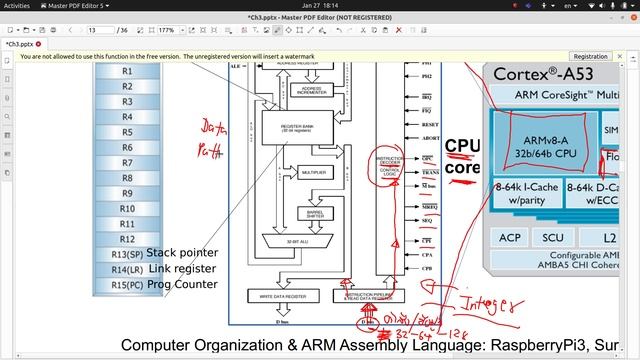Click the distribute objects toolbar icon
This screenshot has width=640, height=360.
[x=424, y=30]
